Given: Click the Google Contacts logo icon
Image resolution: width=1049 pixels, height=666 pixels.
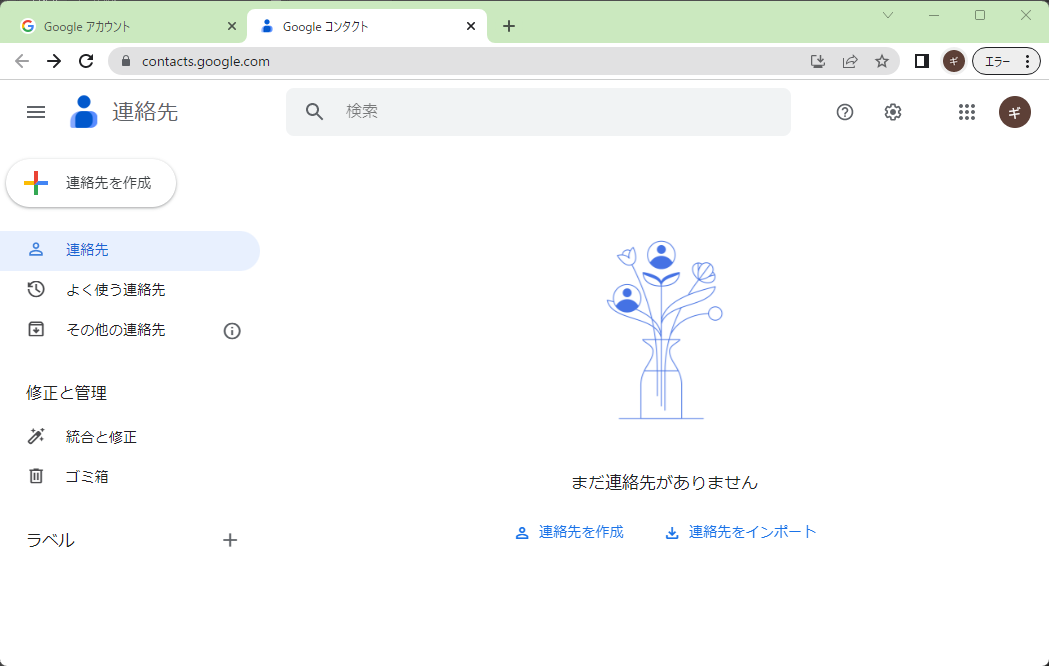Looking at the screenshot, I should click(84, 112).
